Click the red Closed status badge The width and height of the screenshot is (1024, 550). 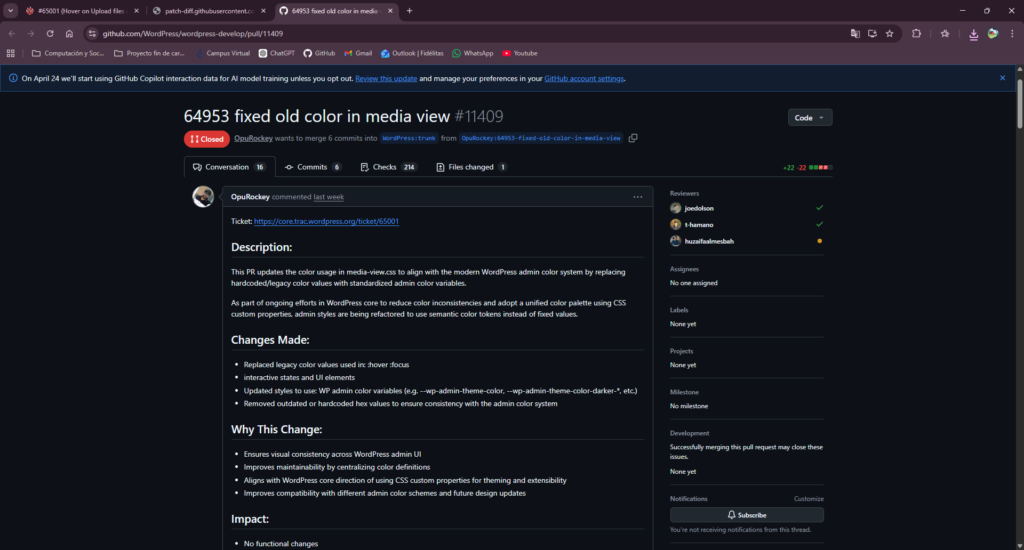(206, 138)
